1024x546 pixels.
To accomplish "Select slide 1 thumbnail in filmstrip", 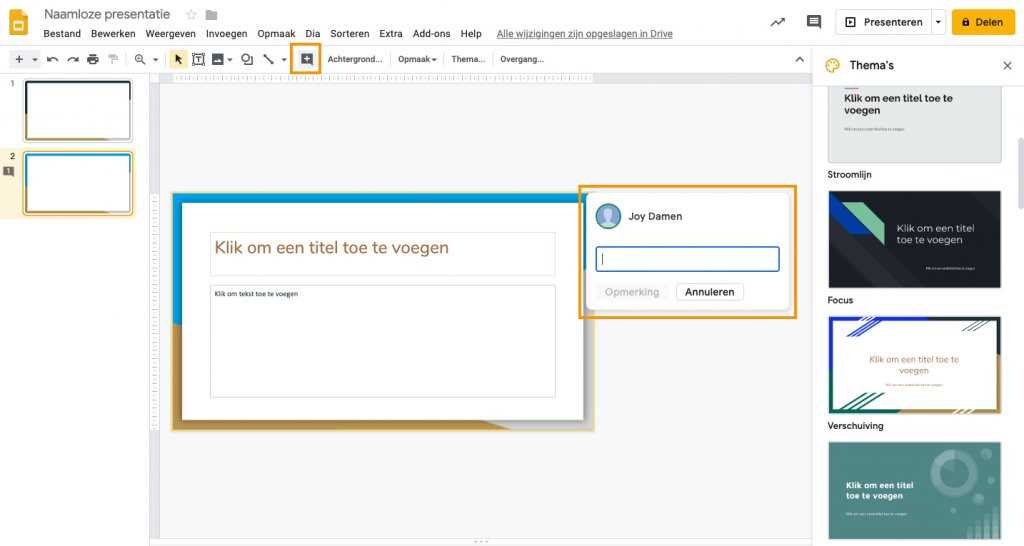I will coord(78,110).
